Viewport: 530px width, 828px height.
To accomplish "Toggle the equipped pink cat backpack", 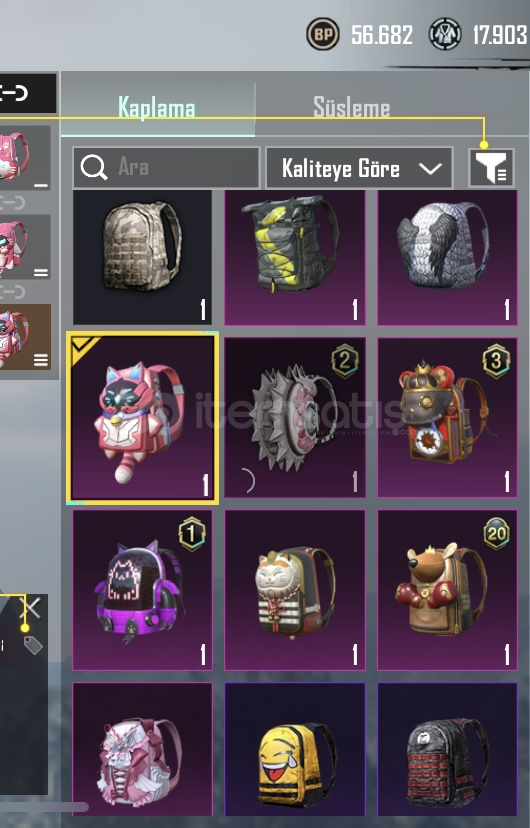I will pos(143,418).
